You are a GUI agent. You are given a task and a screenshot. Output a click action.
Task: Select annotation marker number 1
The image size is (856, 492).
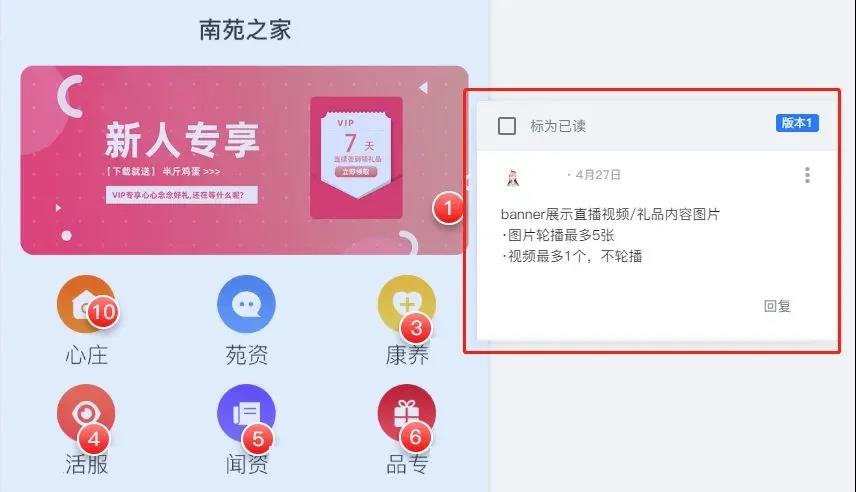(x=449, y=208)
